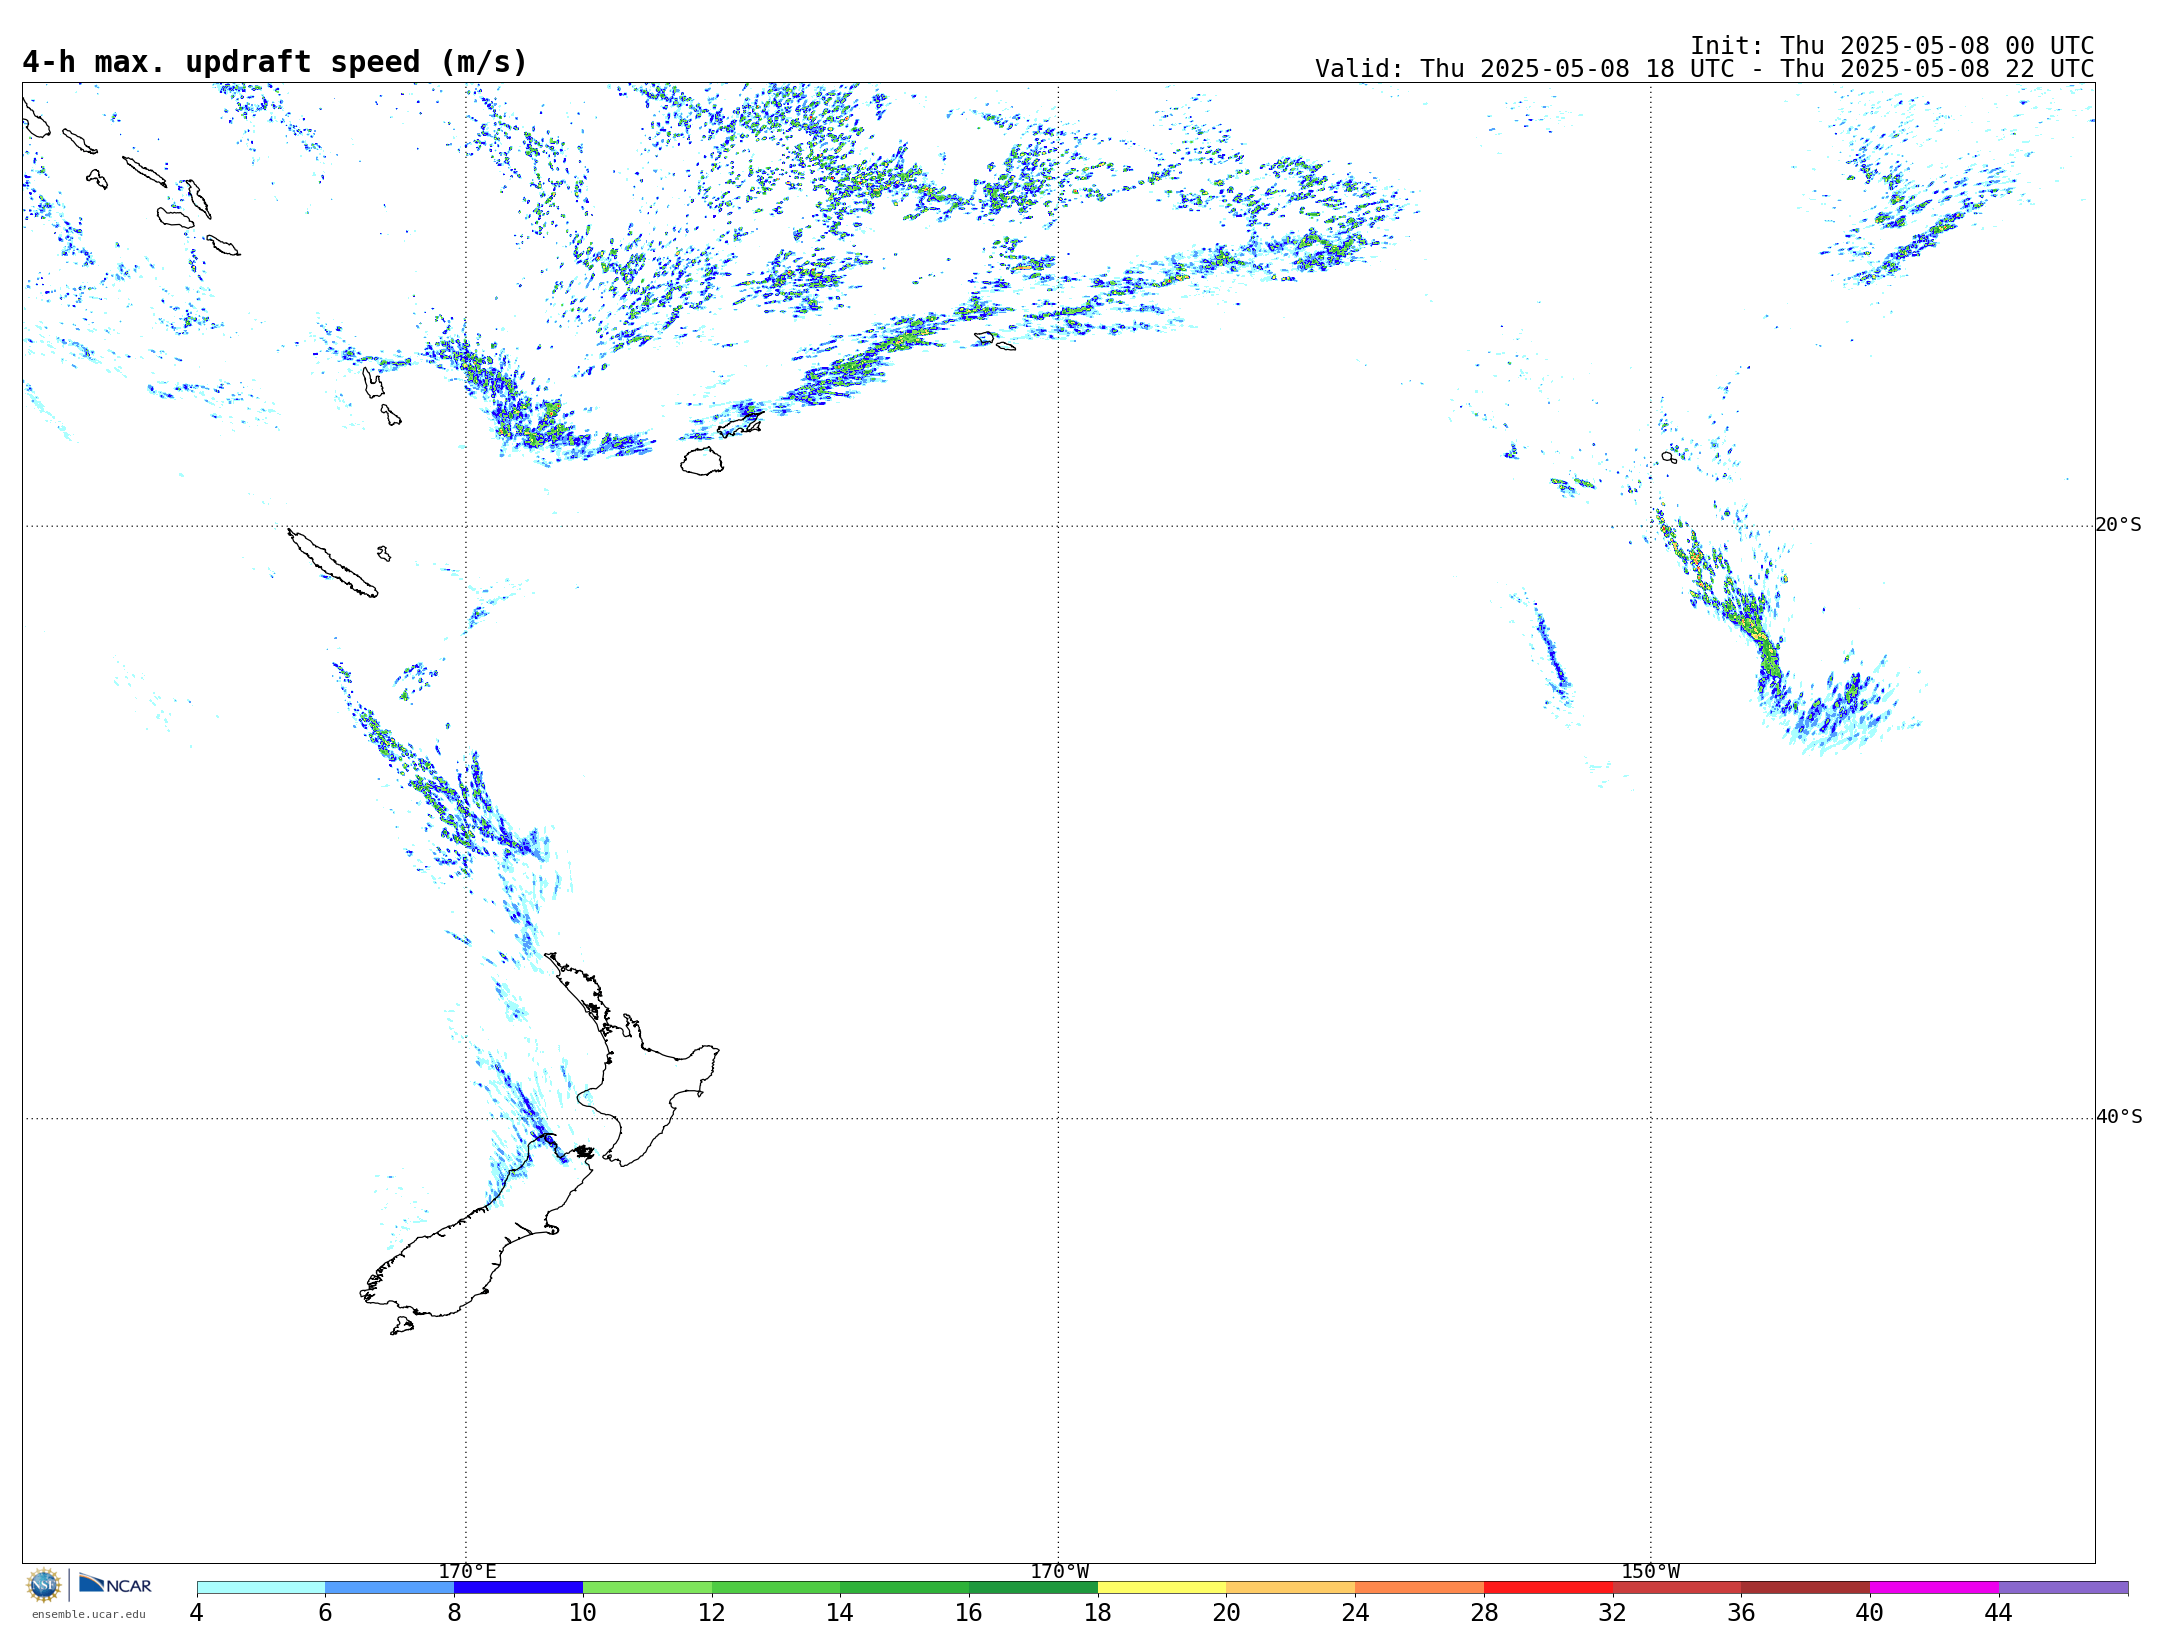Click the 150°W longitude label
This screenshot has height=1626, width=2160.
click(1651, 1572)
